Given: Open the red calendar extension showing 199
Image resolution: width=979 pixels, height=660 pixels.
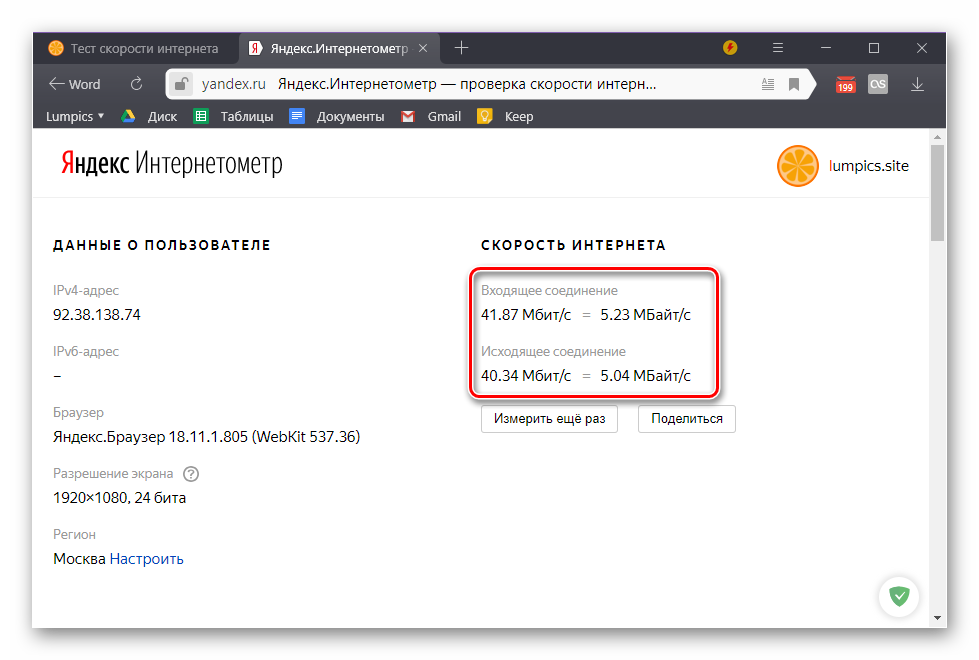Looking at the screenshot, I should click(x=846, y=85).
